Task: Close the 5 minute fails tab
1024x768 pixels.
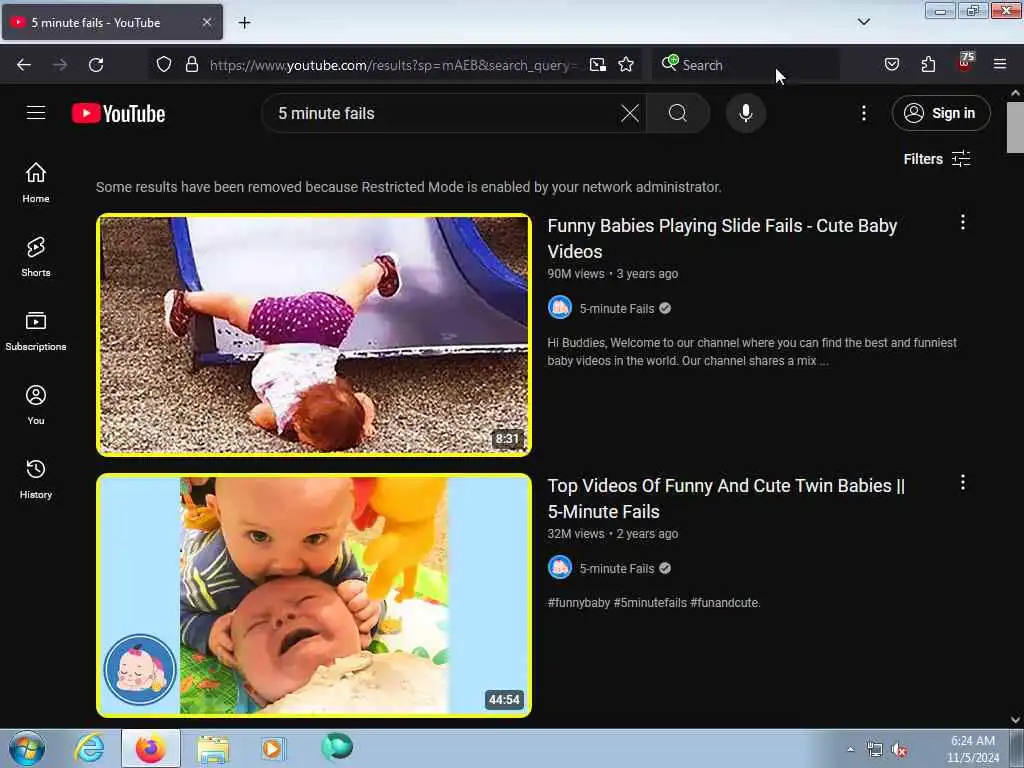Action: (x=207, y=22)
